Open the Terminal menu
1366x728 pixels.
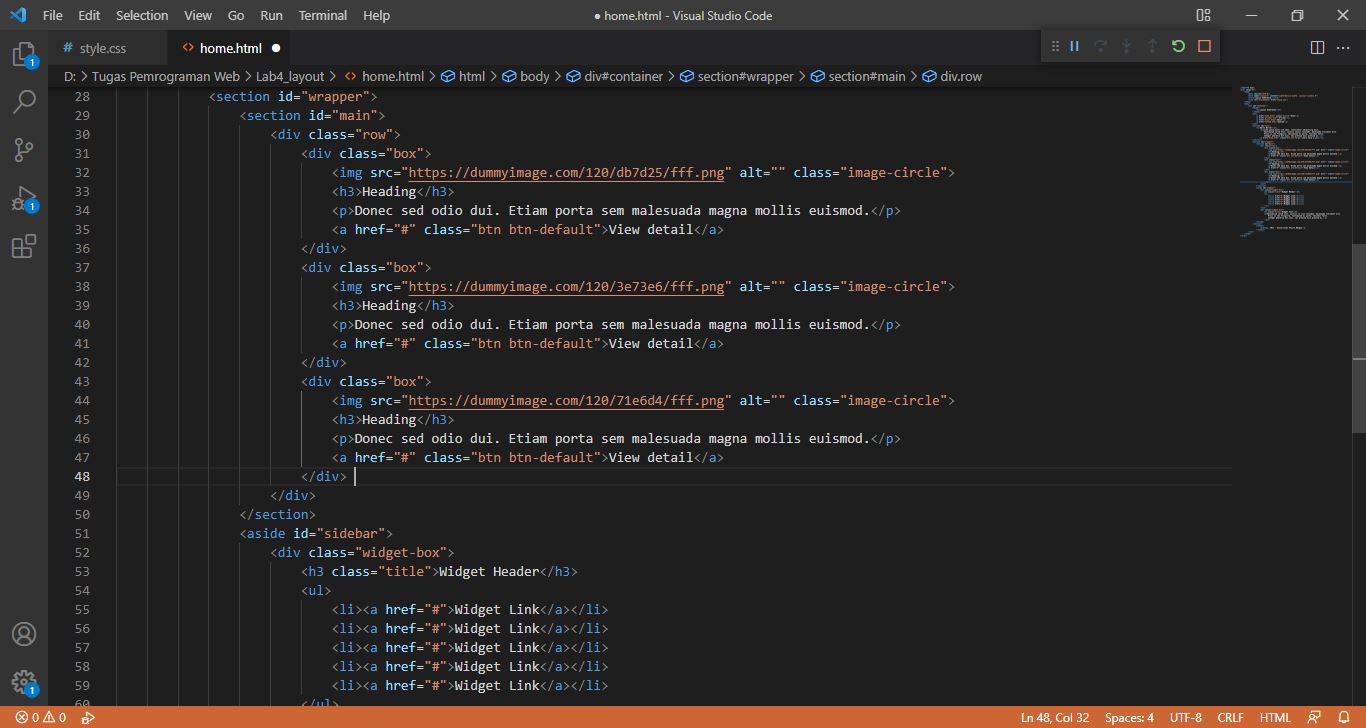point(322,15)
